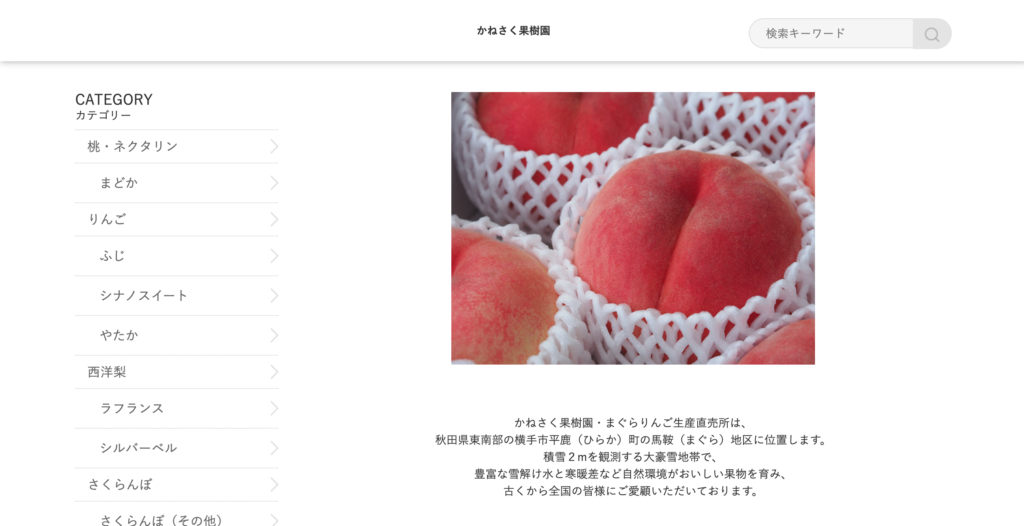Select the シルバーベル subcategory
1024x526 pixels.
pos(176,448)
